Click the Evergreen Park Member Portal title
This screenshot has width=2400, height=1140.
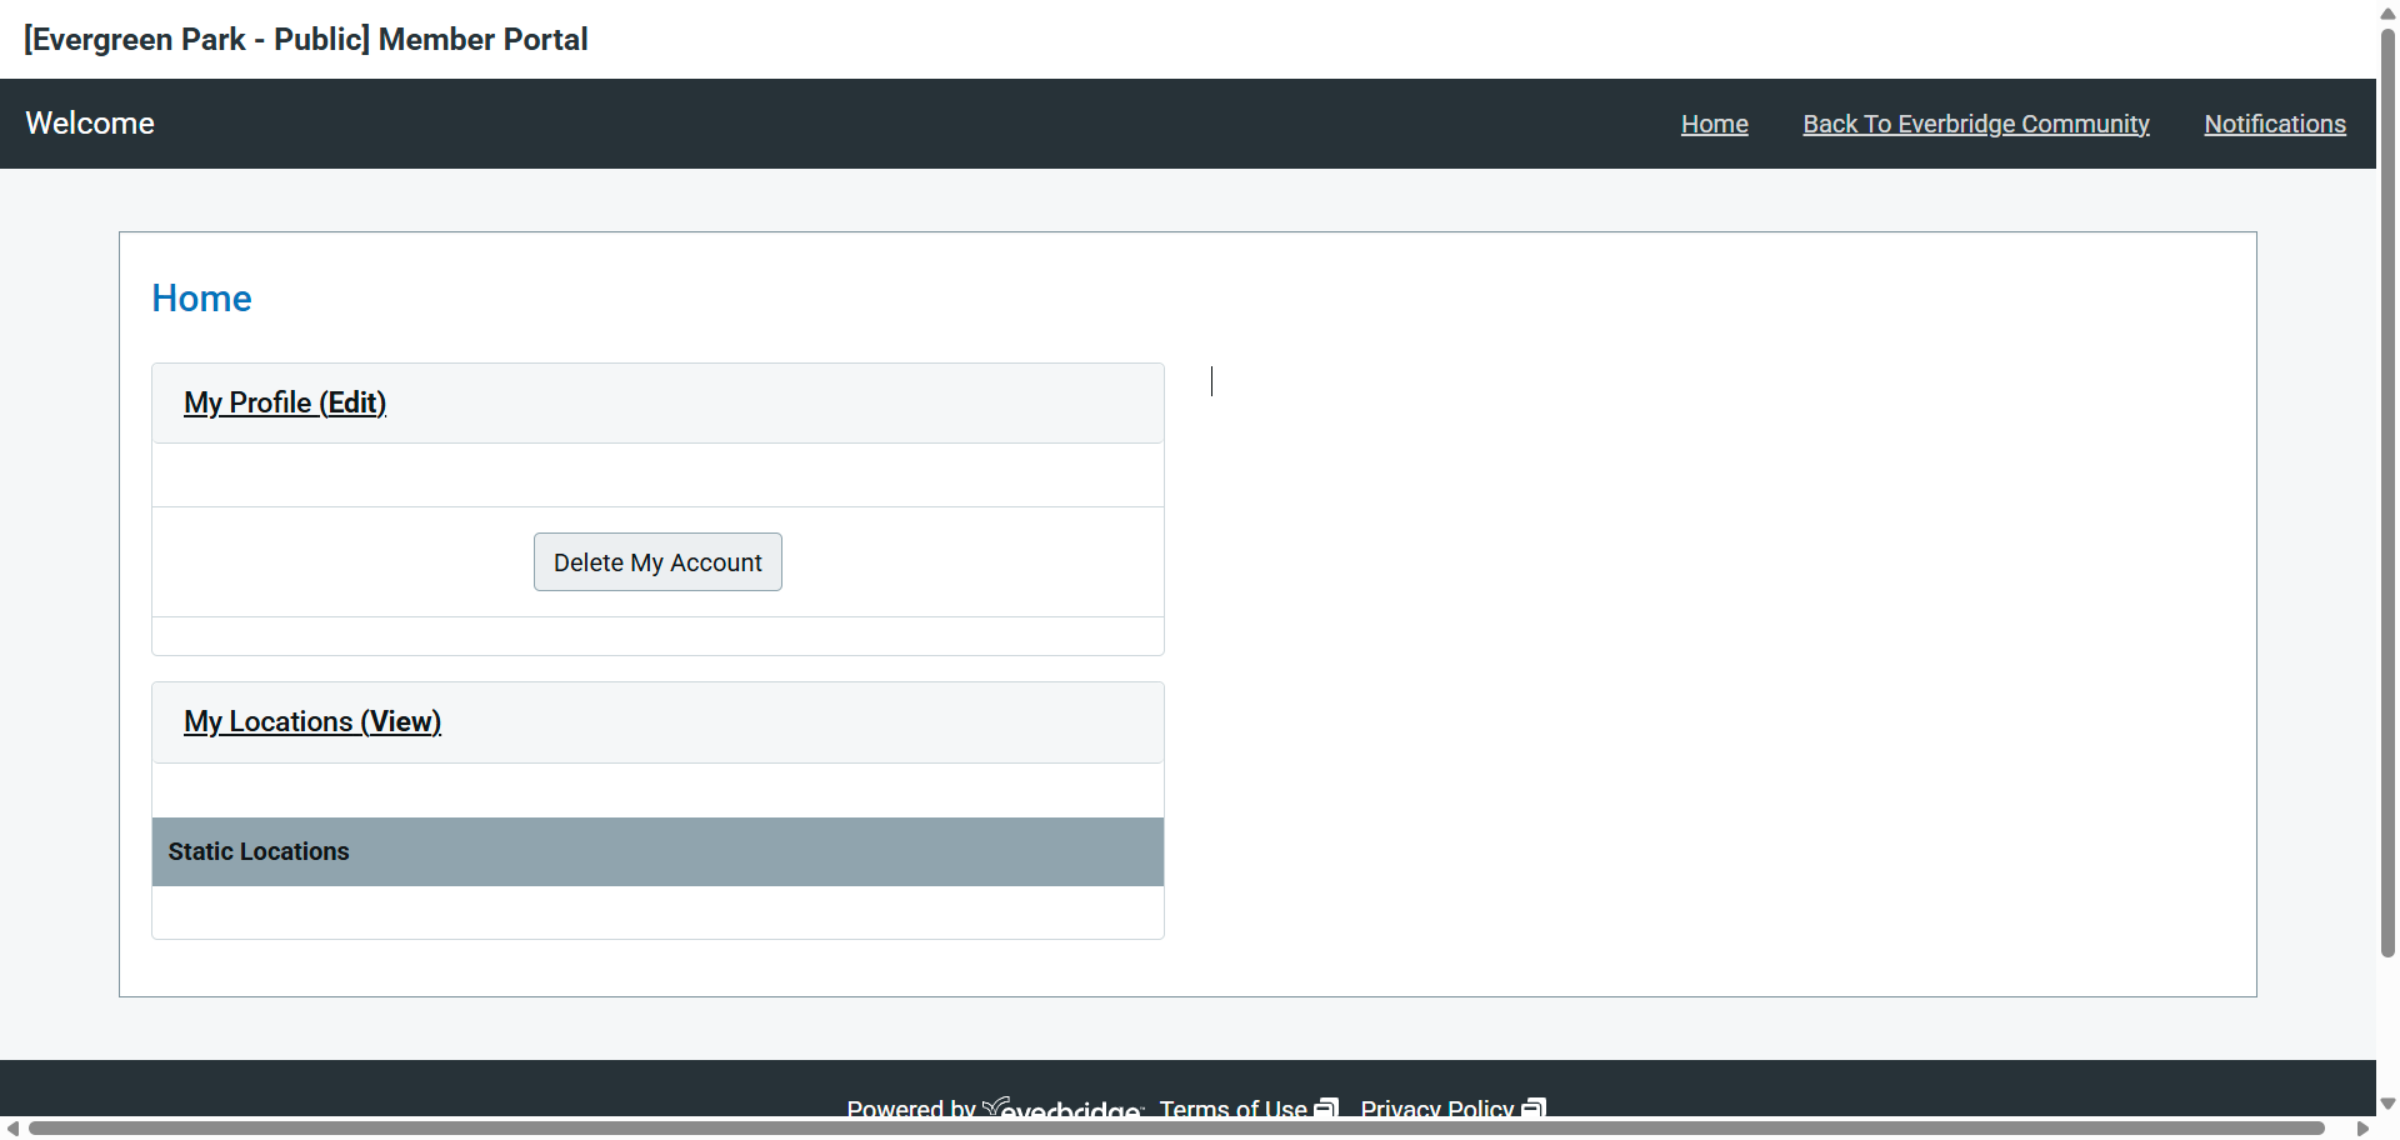306,39
